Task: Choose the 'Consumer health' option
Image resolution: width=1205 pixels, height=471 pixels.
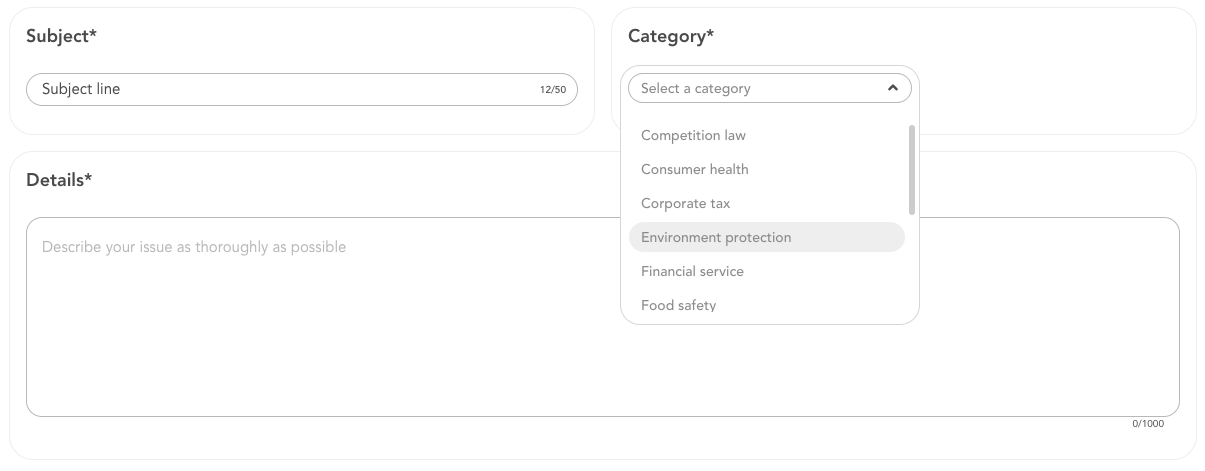Action: pos(694,169)
